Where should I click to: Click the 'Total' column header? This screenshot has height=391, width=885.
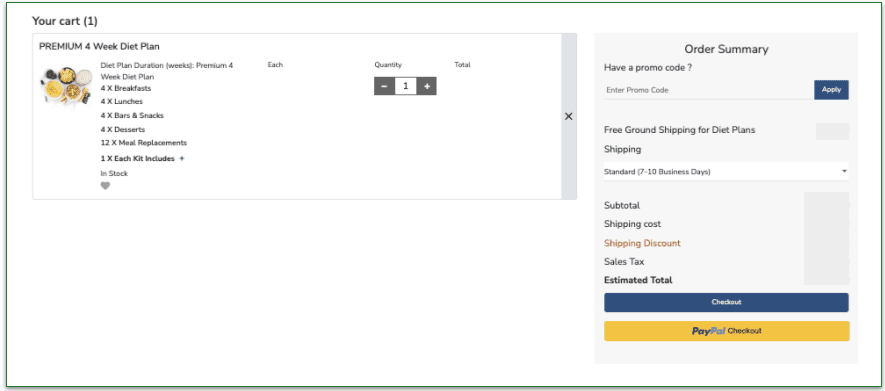pyautogui.click(x=462, y=65)
